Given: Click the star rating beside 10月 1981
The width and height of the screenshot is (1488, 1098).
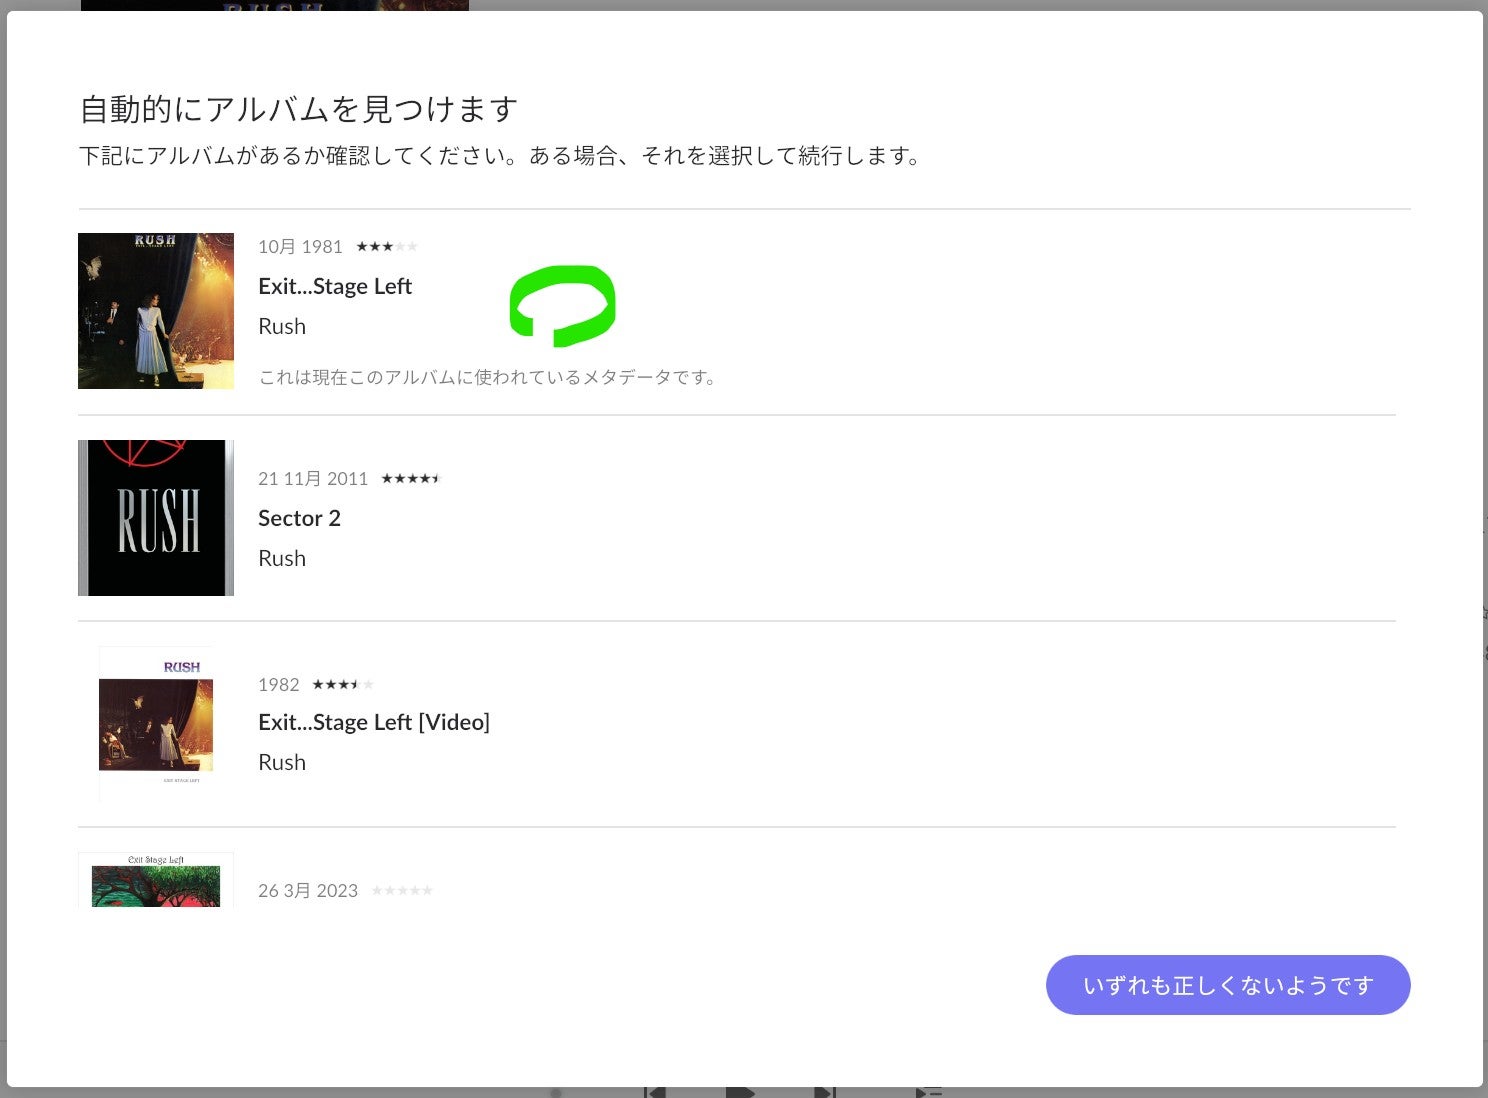Looking at the screenshot, I should tap(387, 247).
